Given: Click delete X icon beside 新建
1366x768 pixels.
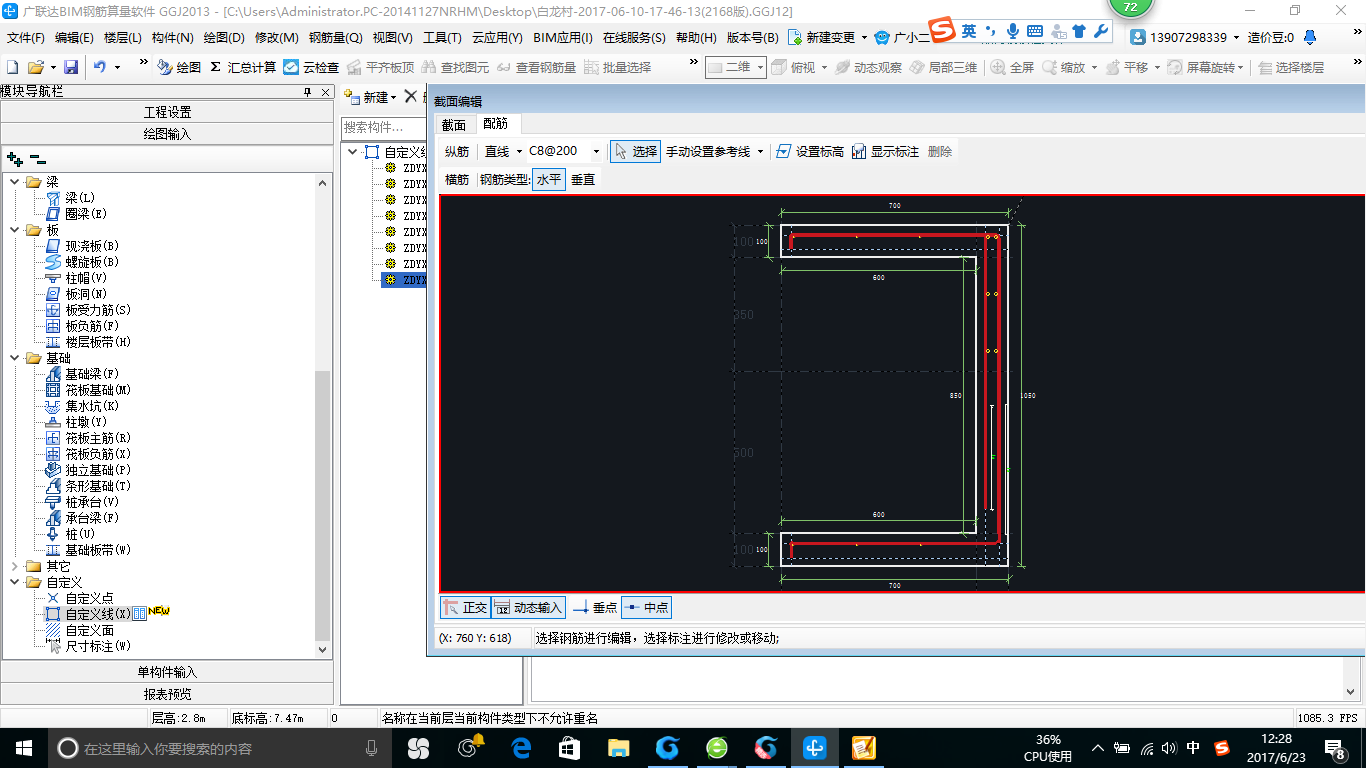Looking at the screenshot, I should pos(410,97).
